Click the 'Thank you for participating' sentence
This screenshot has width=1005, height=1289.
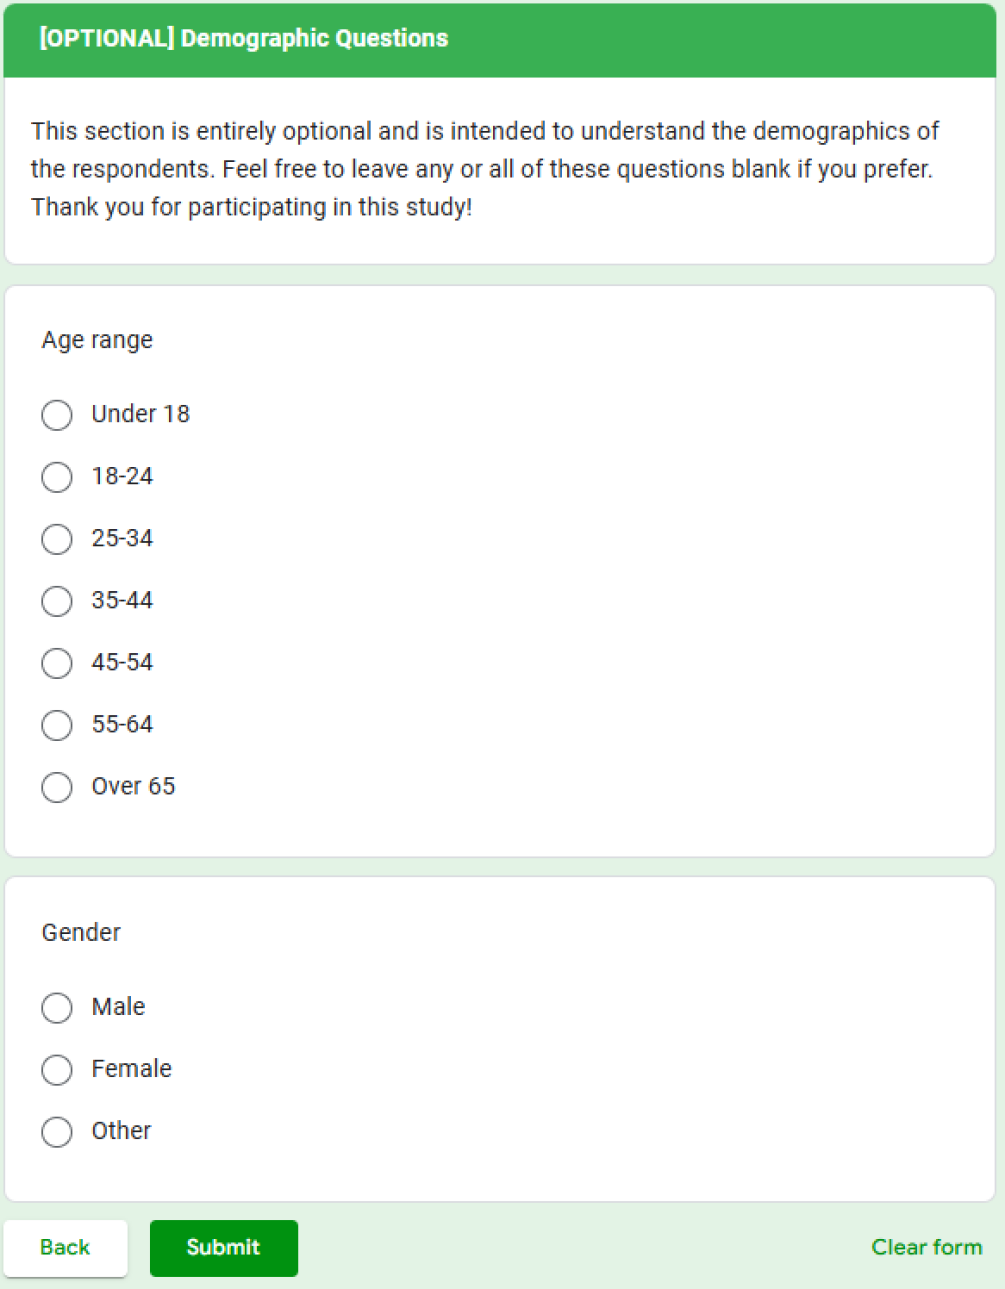coord(251,207)
